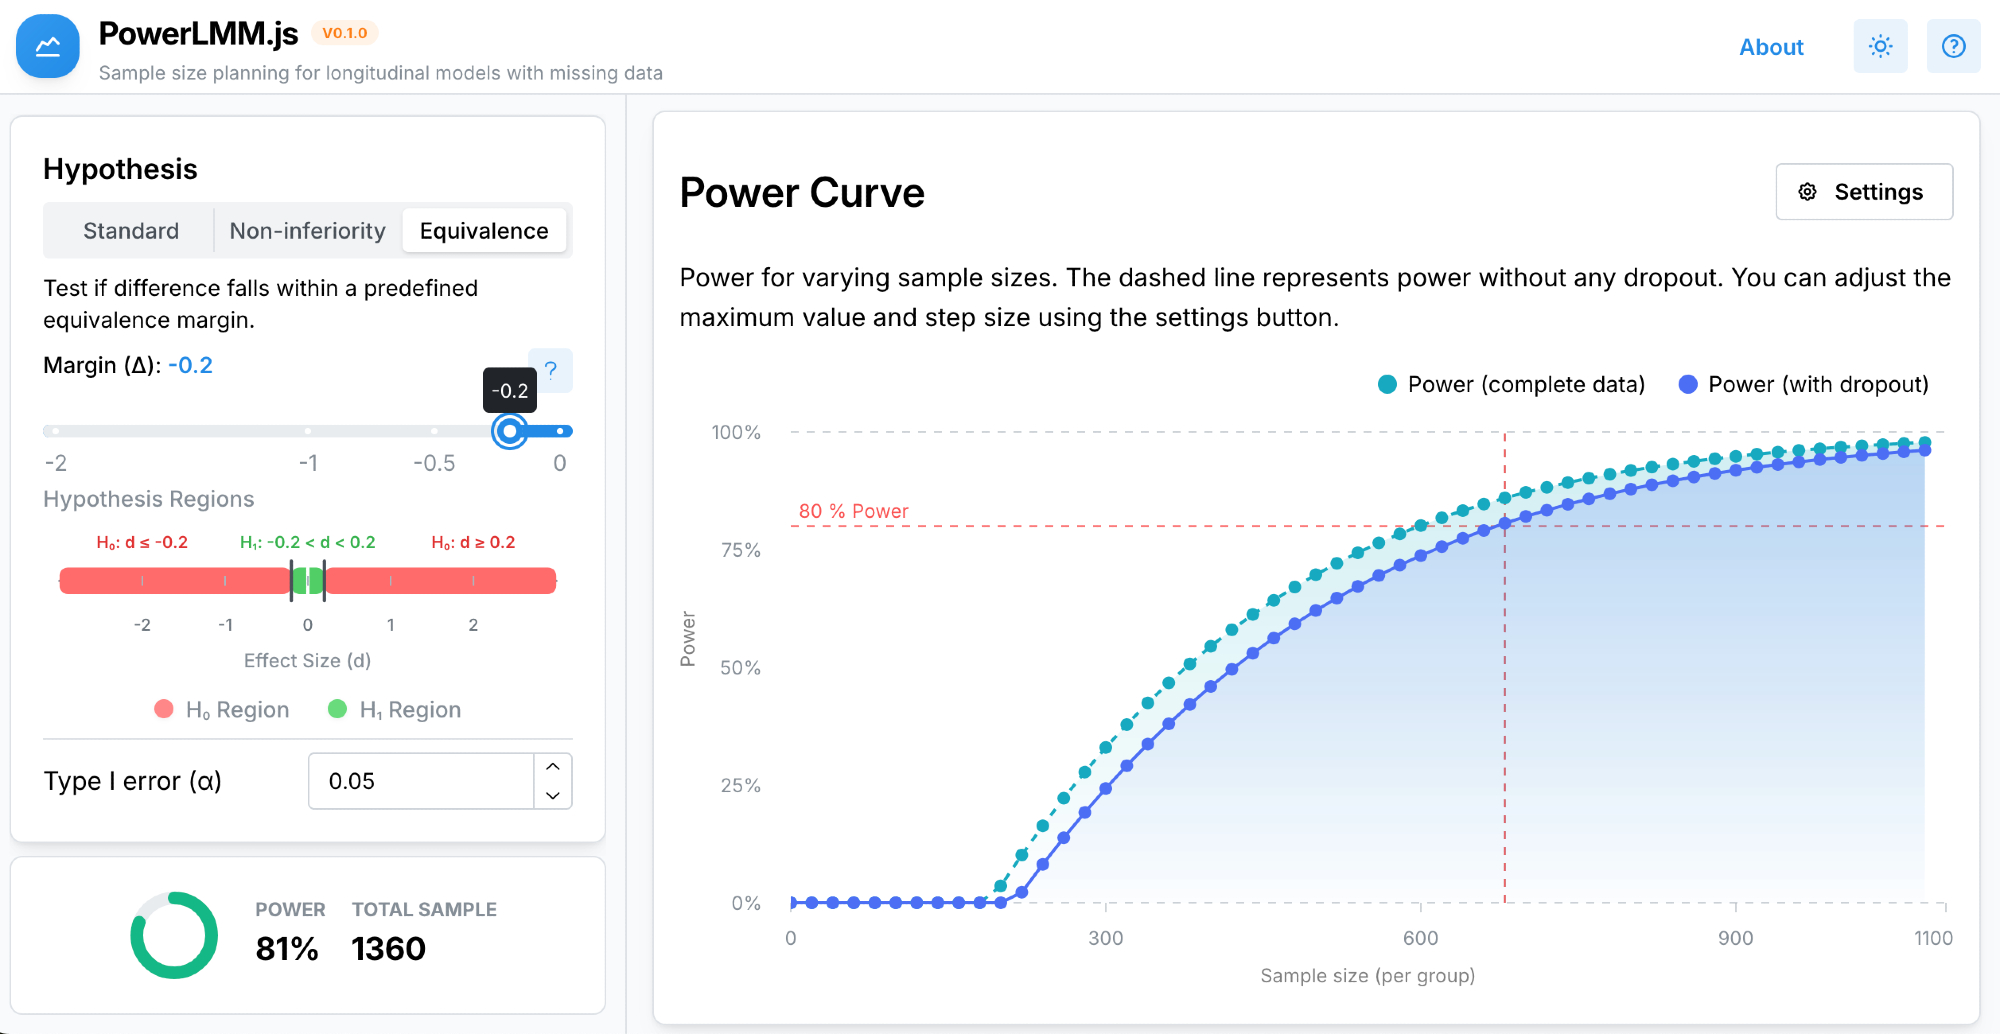Click the v0.1.0 version badge
2000x1034 pixels.
(x=345, y=33)
